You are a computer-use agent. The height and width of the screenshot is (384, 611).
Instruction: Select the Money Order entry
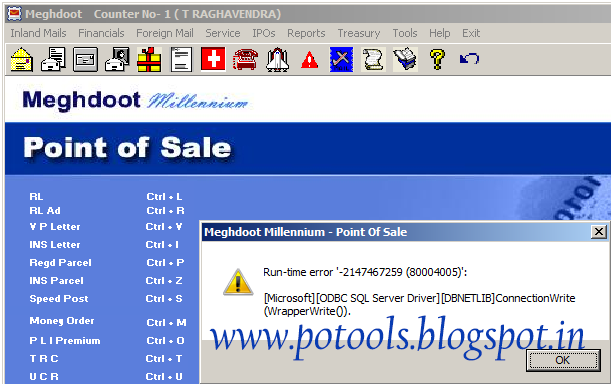tap(62, 320)
